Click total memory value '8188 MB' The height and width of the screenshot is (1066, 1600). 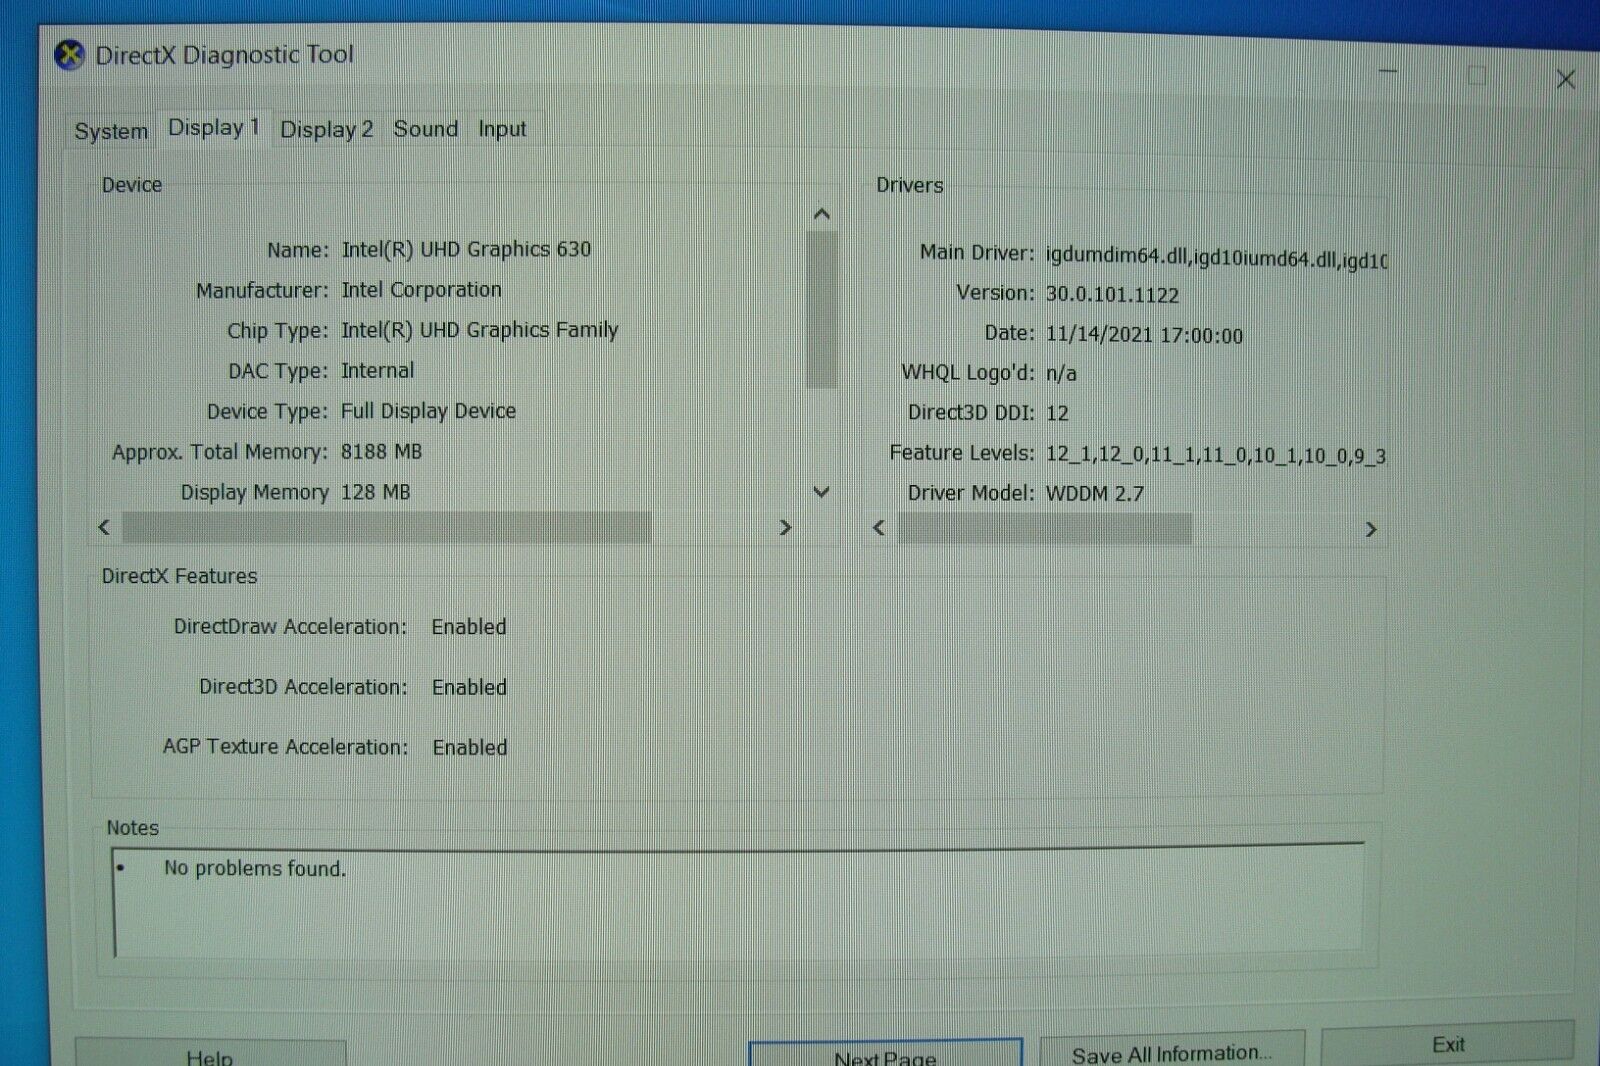(x=381, y=452)
